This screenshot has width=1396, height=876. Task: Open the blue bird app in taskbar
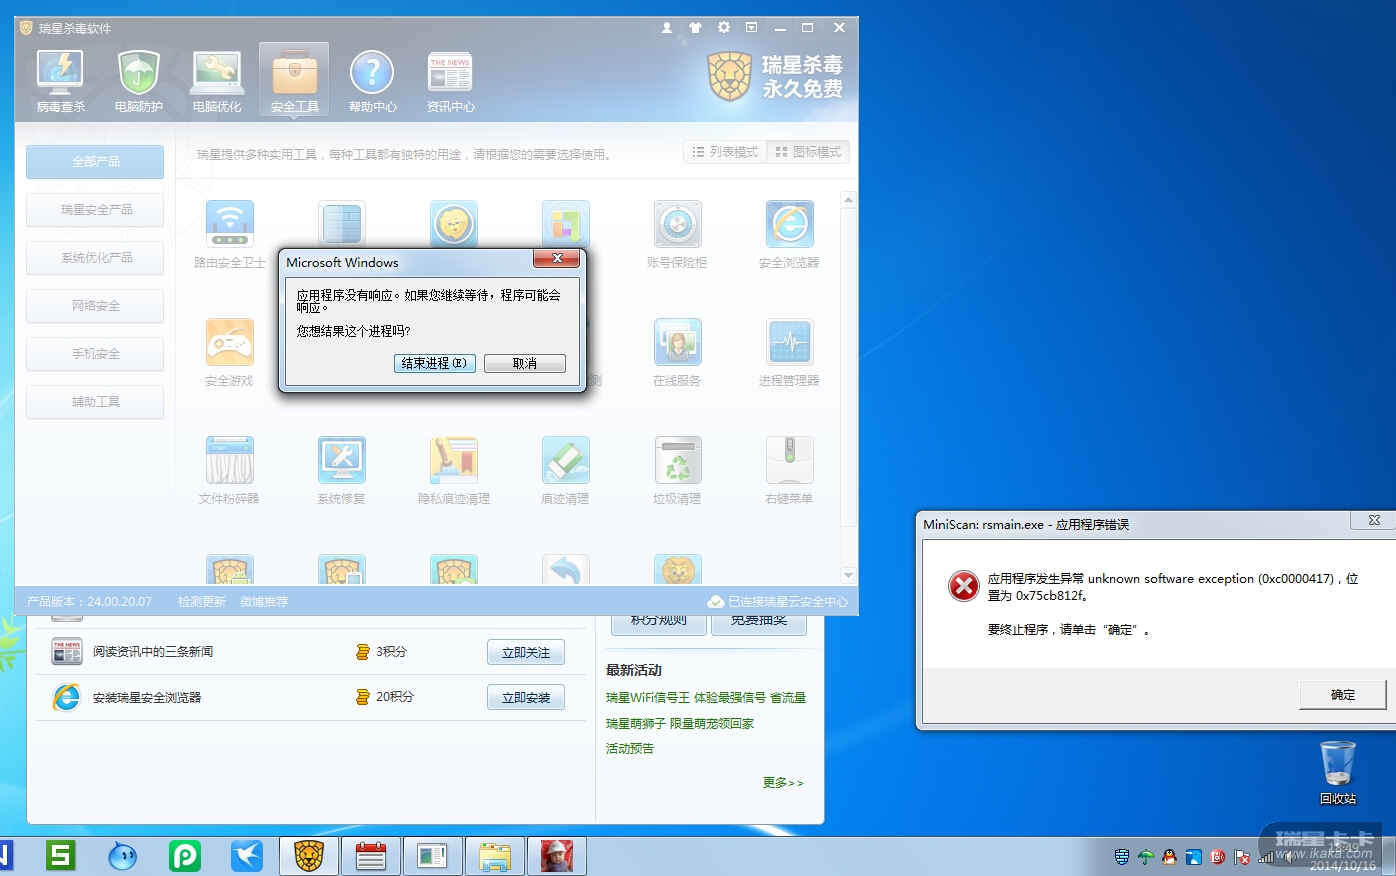[247, 856]
